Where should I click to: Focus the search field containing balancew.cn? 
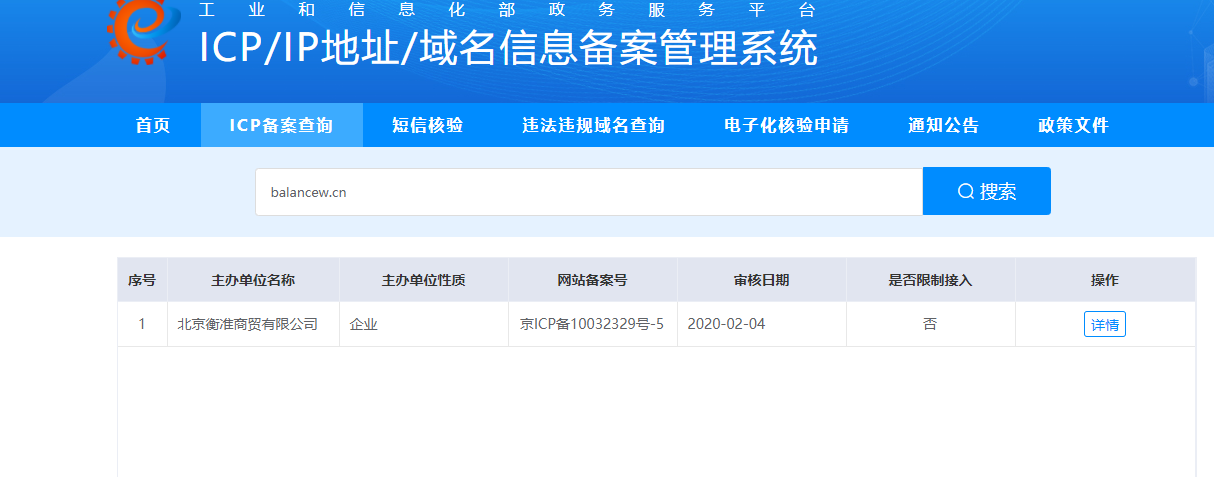pos(588,192)
